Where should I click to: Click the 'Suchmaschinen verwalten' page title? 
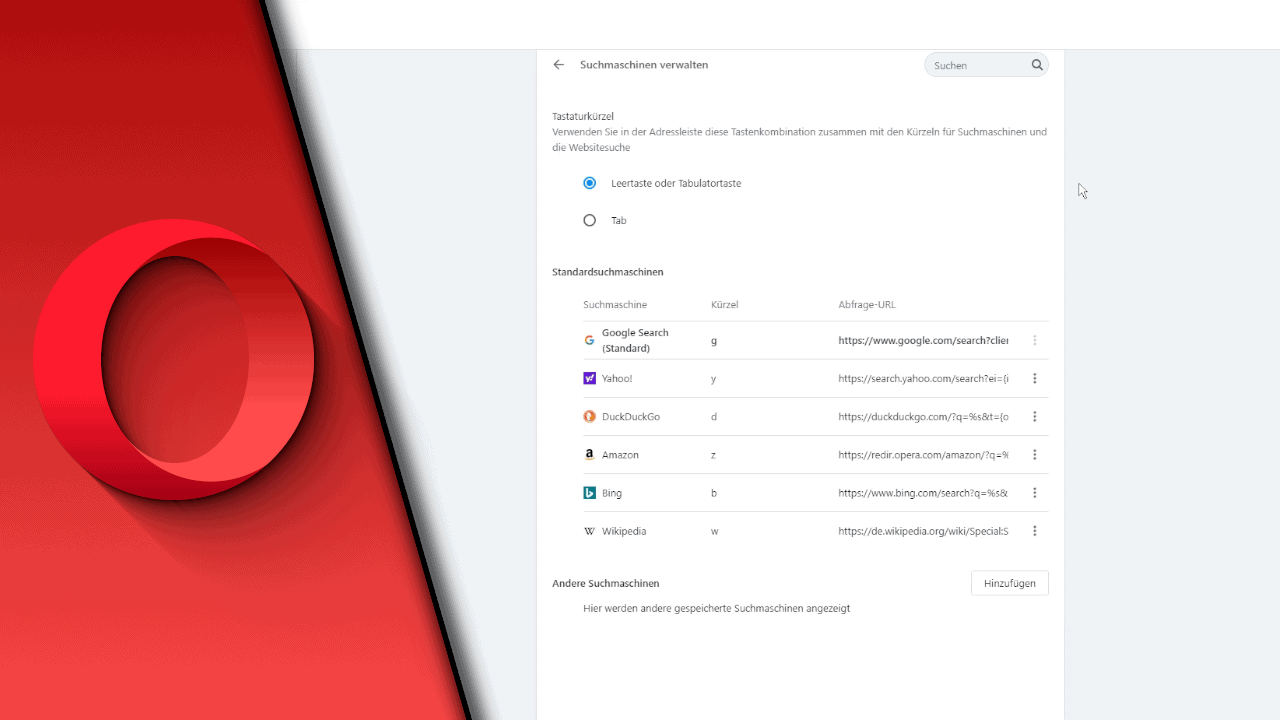644,65
